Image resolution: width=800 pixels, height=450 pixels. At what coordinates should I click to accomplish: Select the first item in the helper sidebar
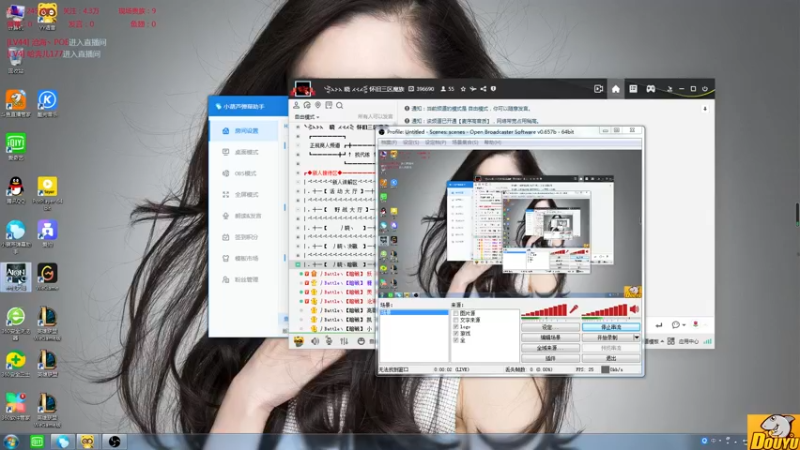[x=244, y=131]
